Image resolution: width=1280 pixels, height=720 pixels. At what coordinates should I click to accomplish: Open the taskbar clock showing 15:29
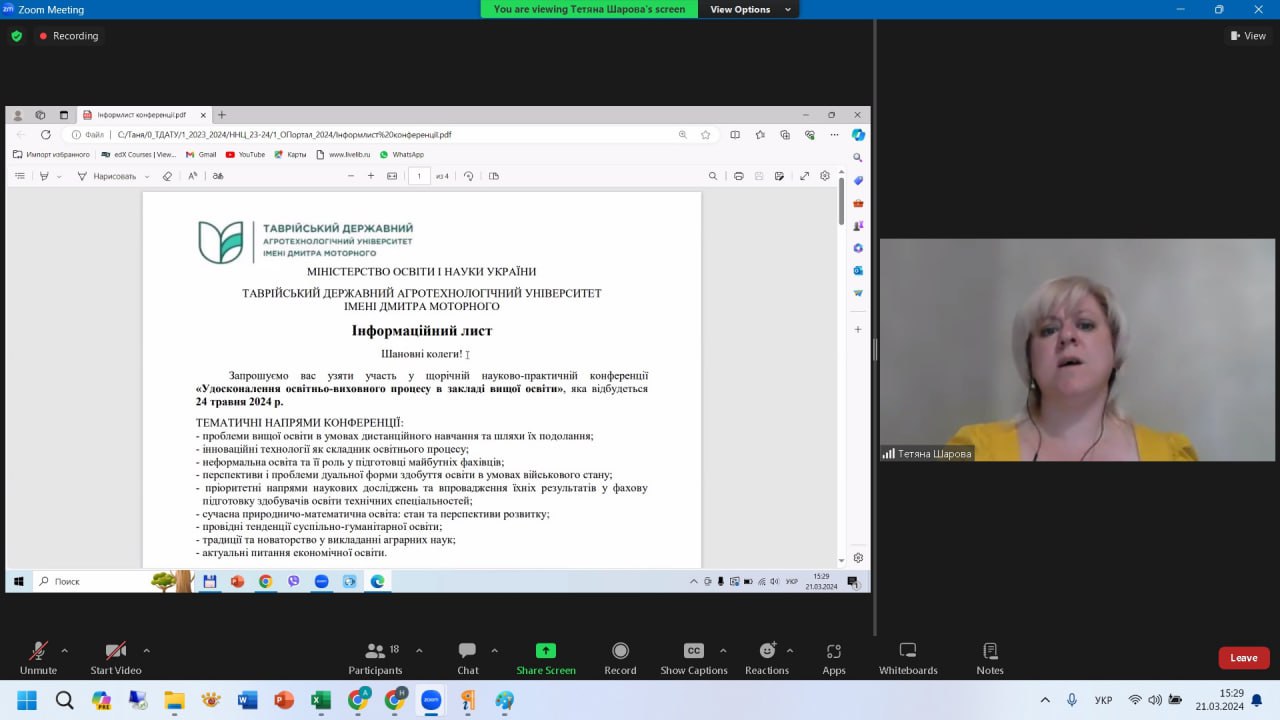pos(1219,700)
